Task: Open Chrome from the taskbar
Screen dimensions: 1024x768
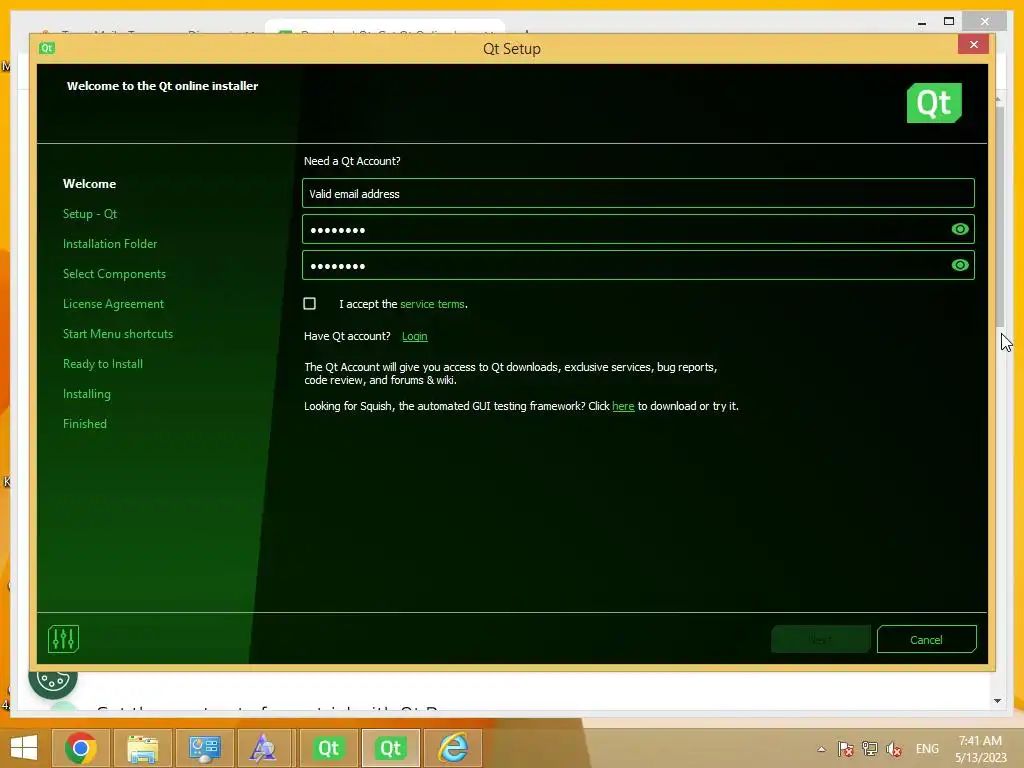Action: 80,748
